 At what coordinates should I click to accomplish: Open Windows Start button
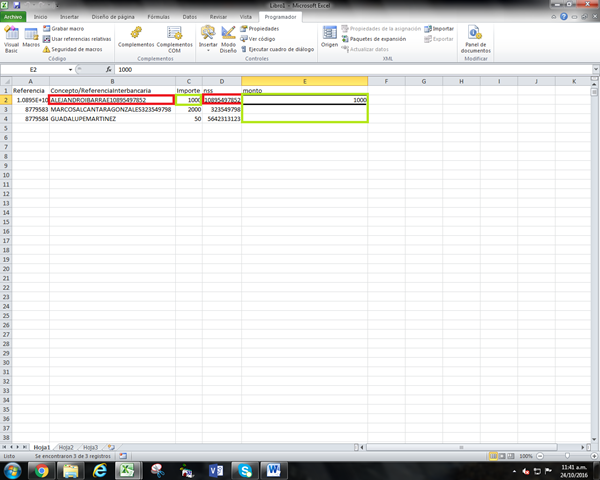[x=13, y=470]
